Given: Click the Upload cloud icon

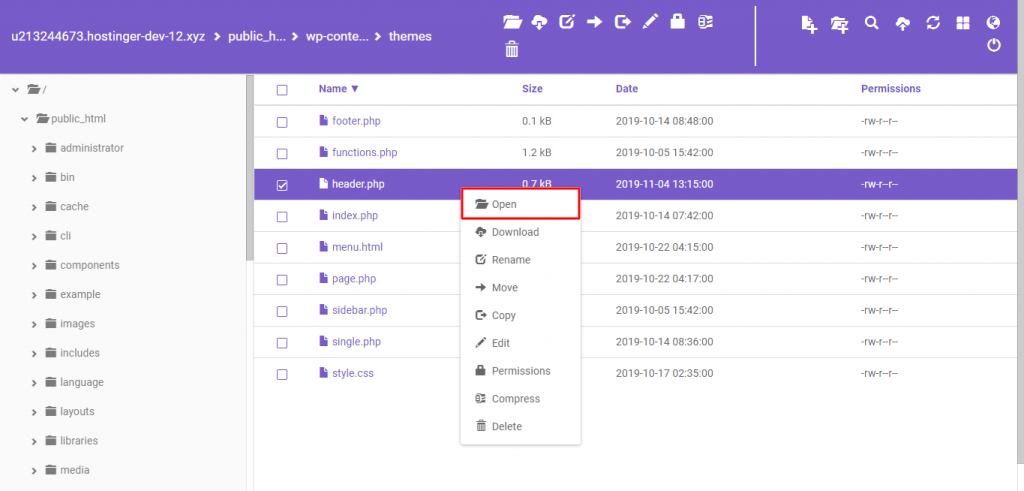Looking at the screenshot, I should click(x=902, y=23).
